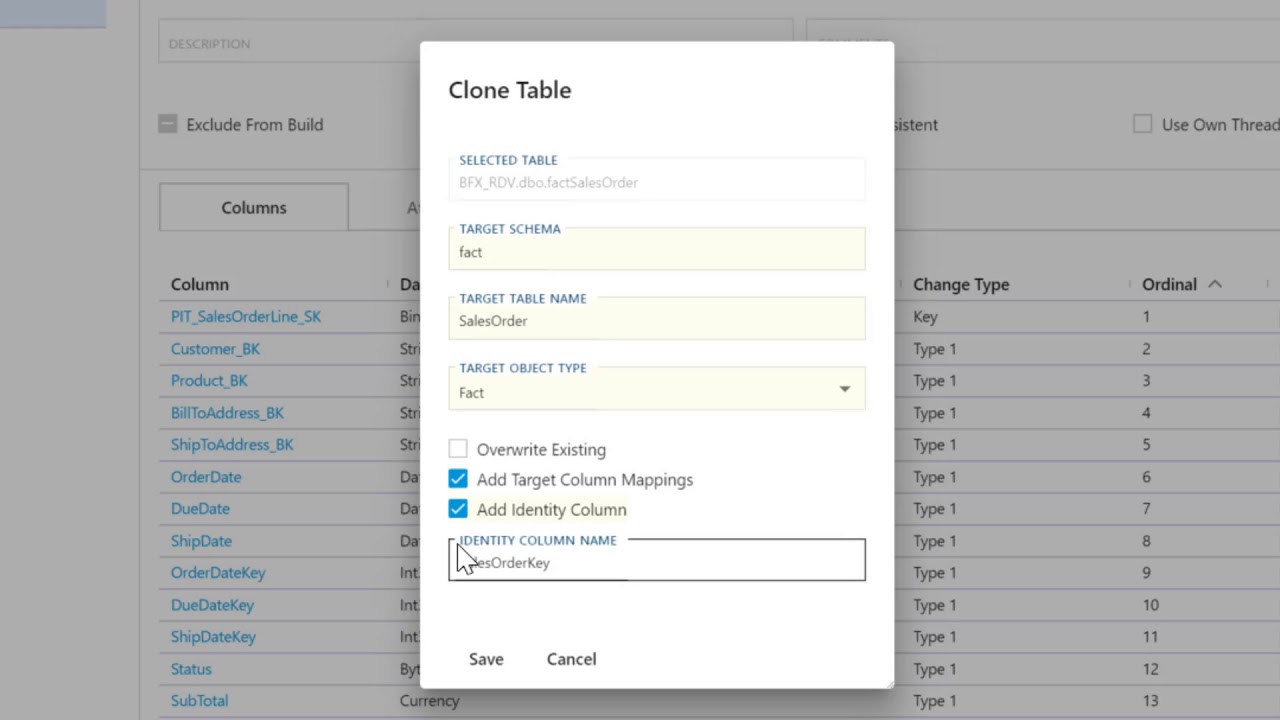Open the Product_BK column link

[x=209, y=380]
